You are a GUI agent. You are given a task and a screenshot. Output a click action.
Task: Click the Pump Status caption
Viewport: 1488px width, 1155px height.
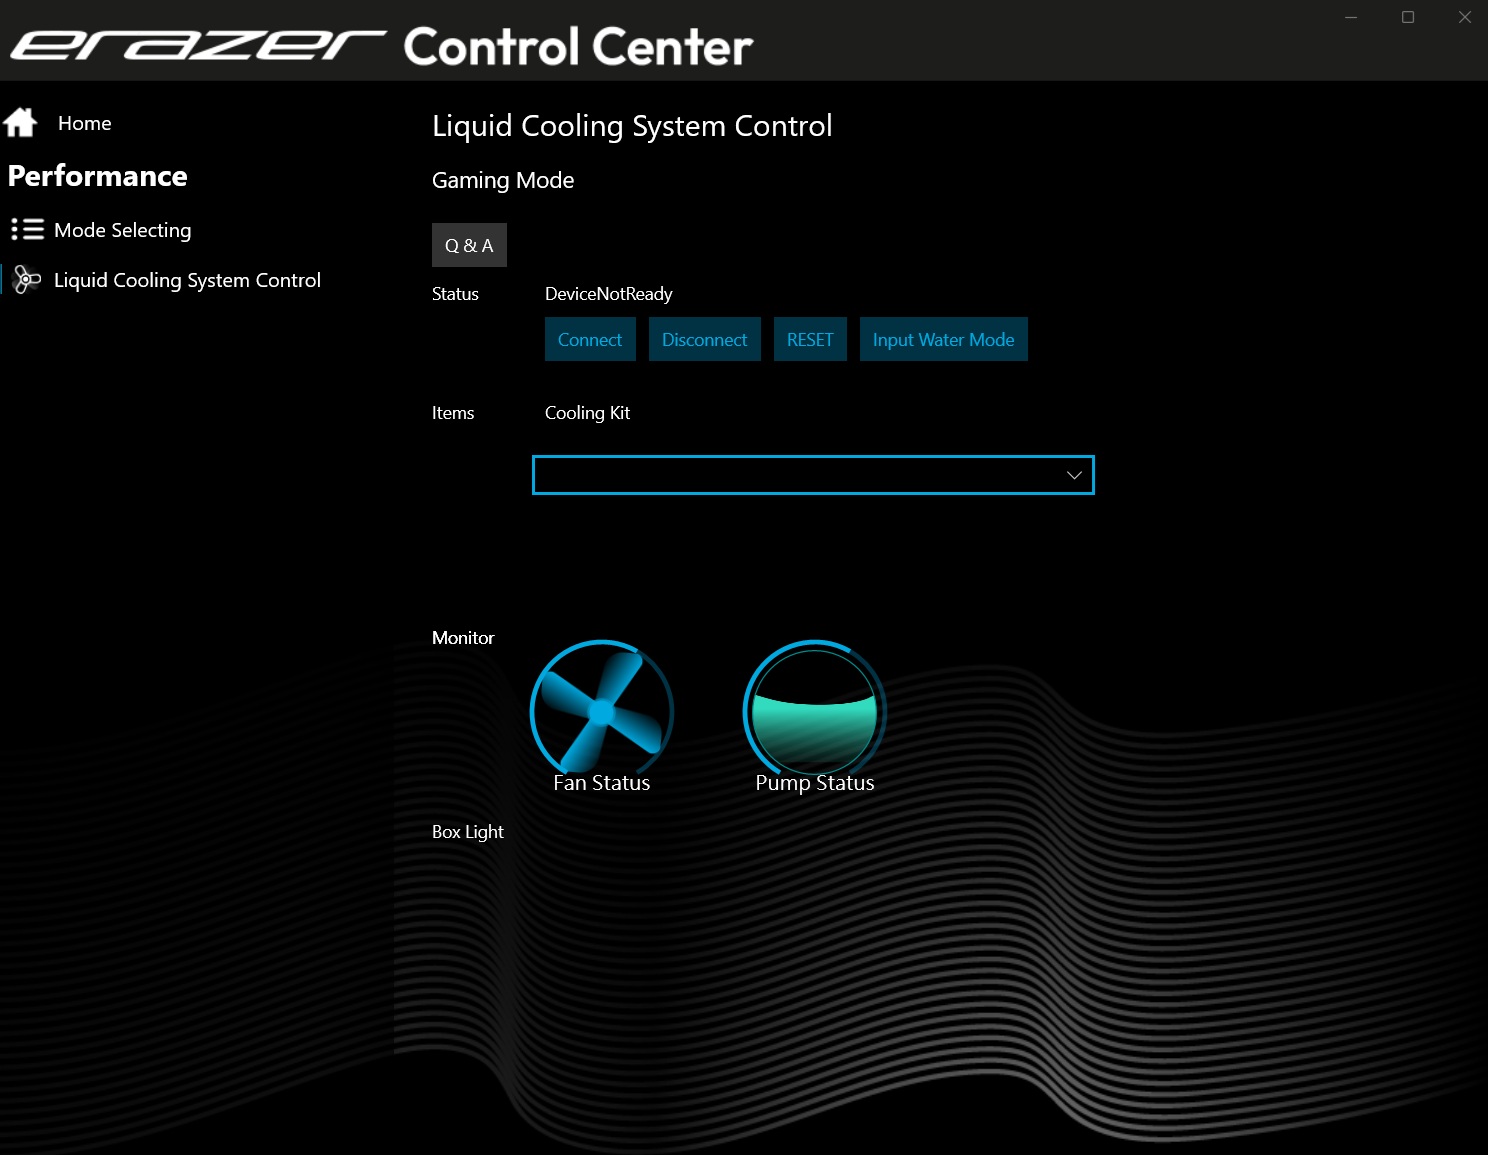pyautogui.click(x=815, y=783)
